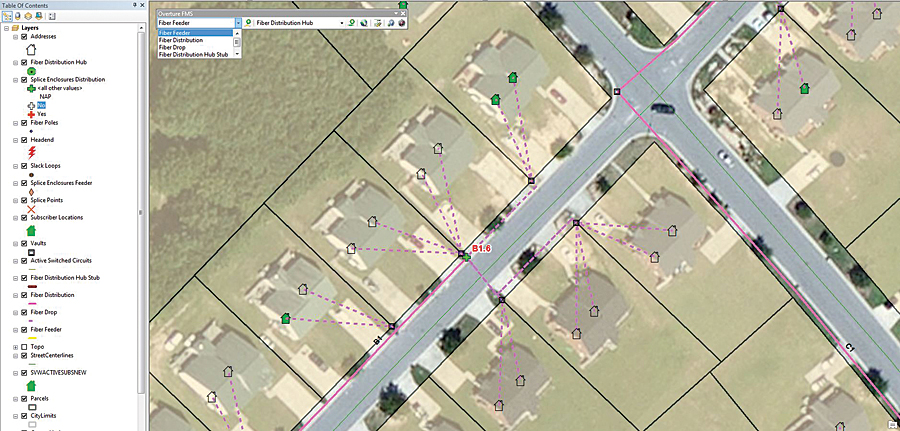Pin the Table Of Contents panel
Viewport: 900px width, 431px height.
134,5
